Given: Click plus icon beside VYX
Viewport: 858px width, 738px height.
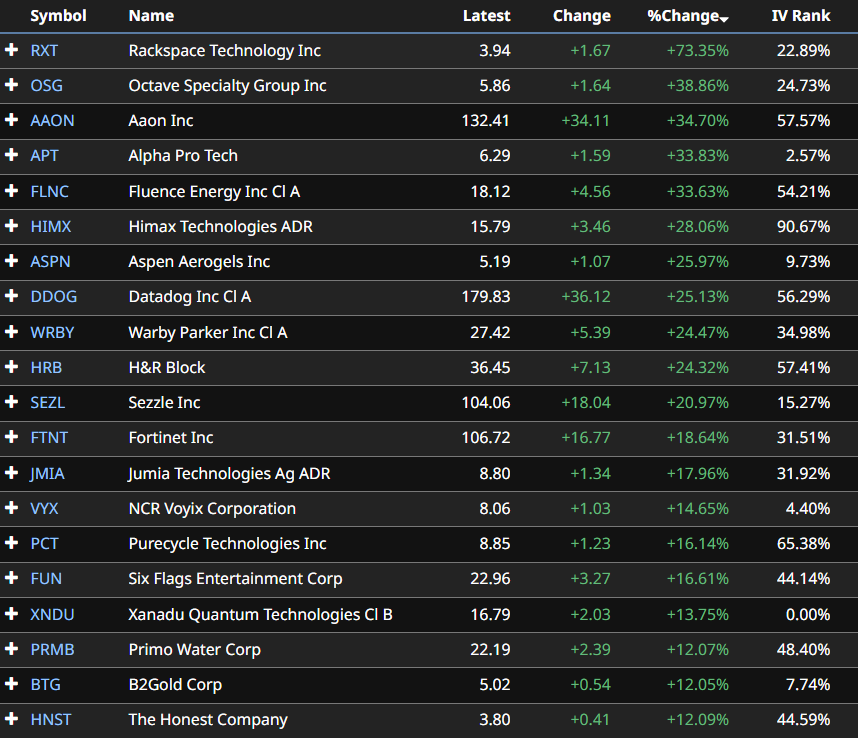Looking at the screenshot, I should tap(11, 508).
